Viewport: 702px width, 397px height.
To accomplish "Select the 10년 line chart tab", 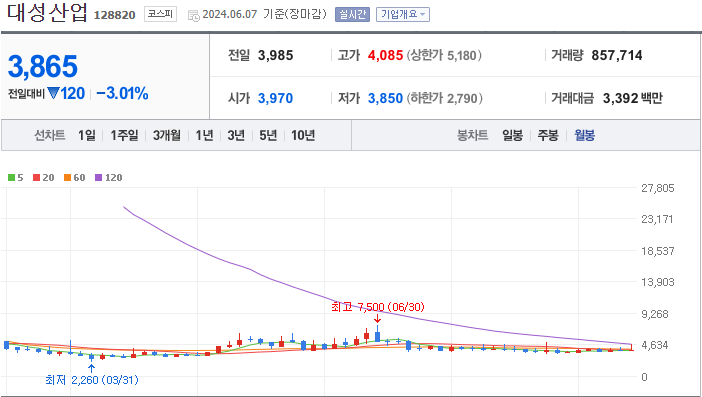I will pos(303,135).
